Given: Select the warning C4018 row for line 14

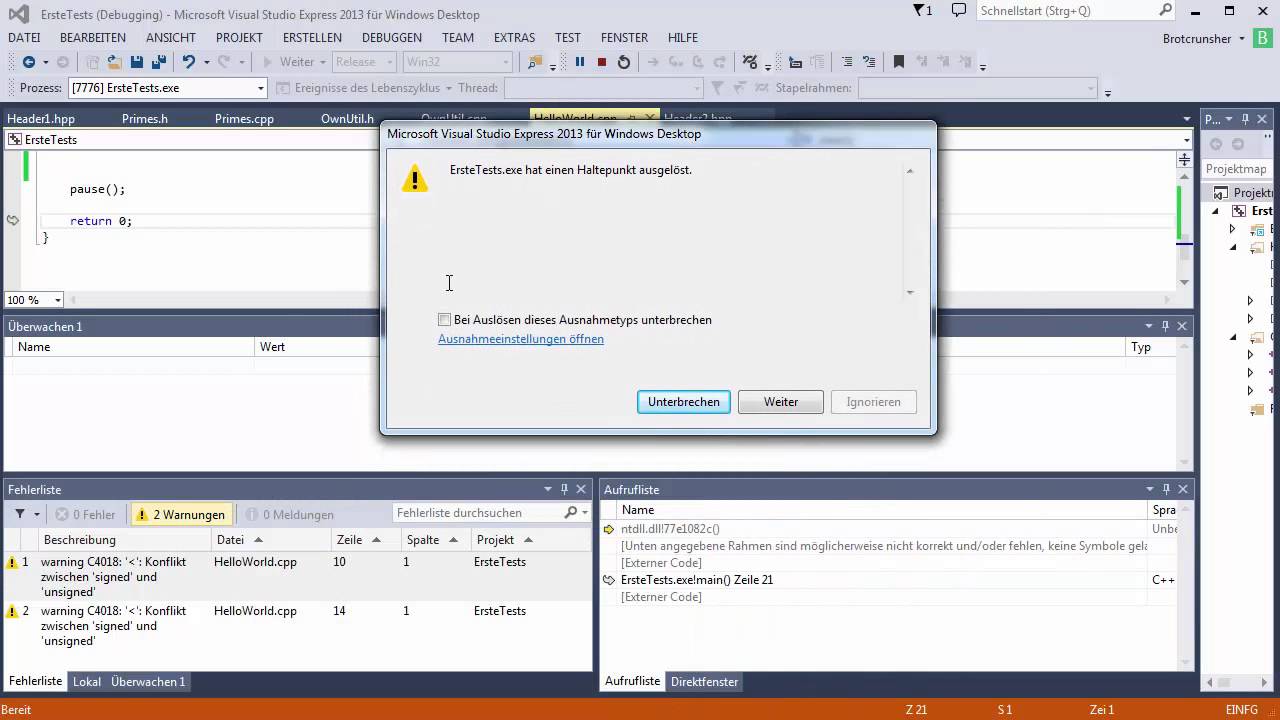Looking at the screenshot, I should pos(298,626).
